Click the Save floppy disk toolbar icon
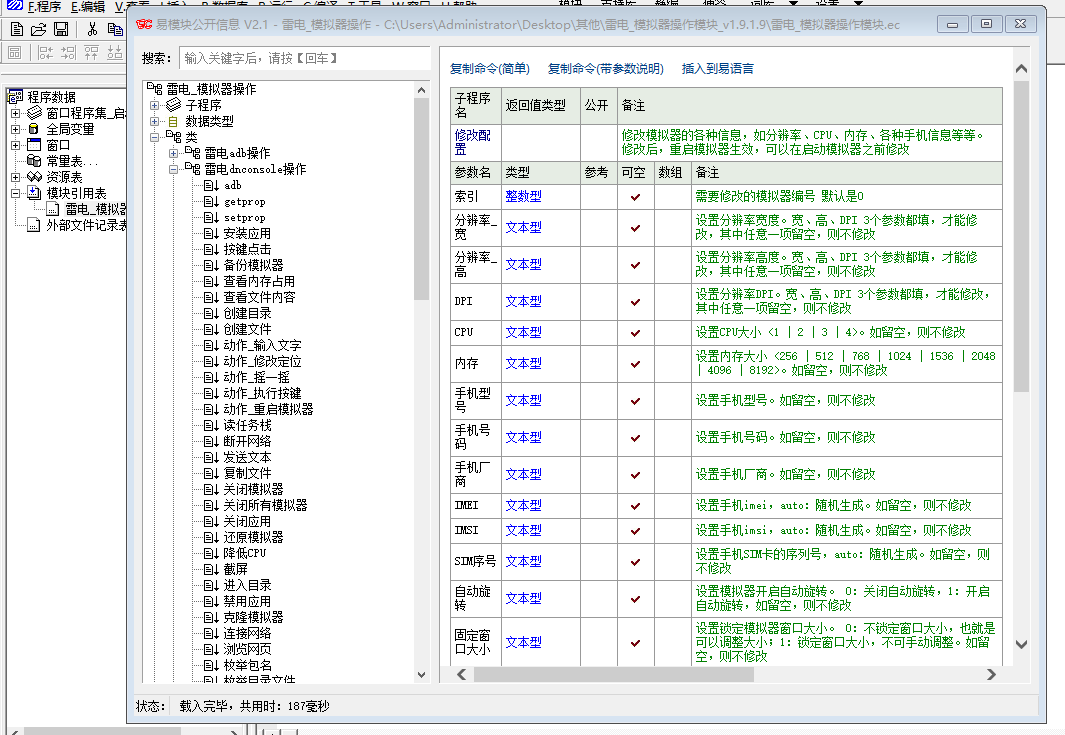Screen dimensions: 1065x735 click(x=61, y=29)
